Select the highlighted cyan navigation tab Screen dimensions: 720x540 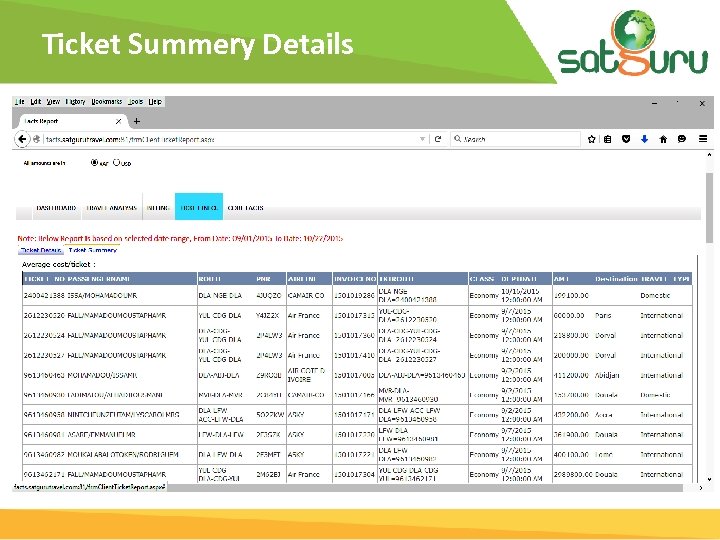pyautogui.click(x=199, y=207)
